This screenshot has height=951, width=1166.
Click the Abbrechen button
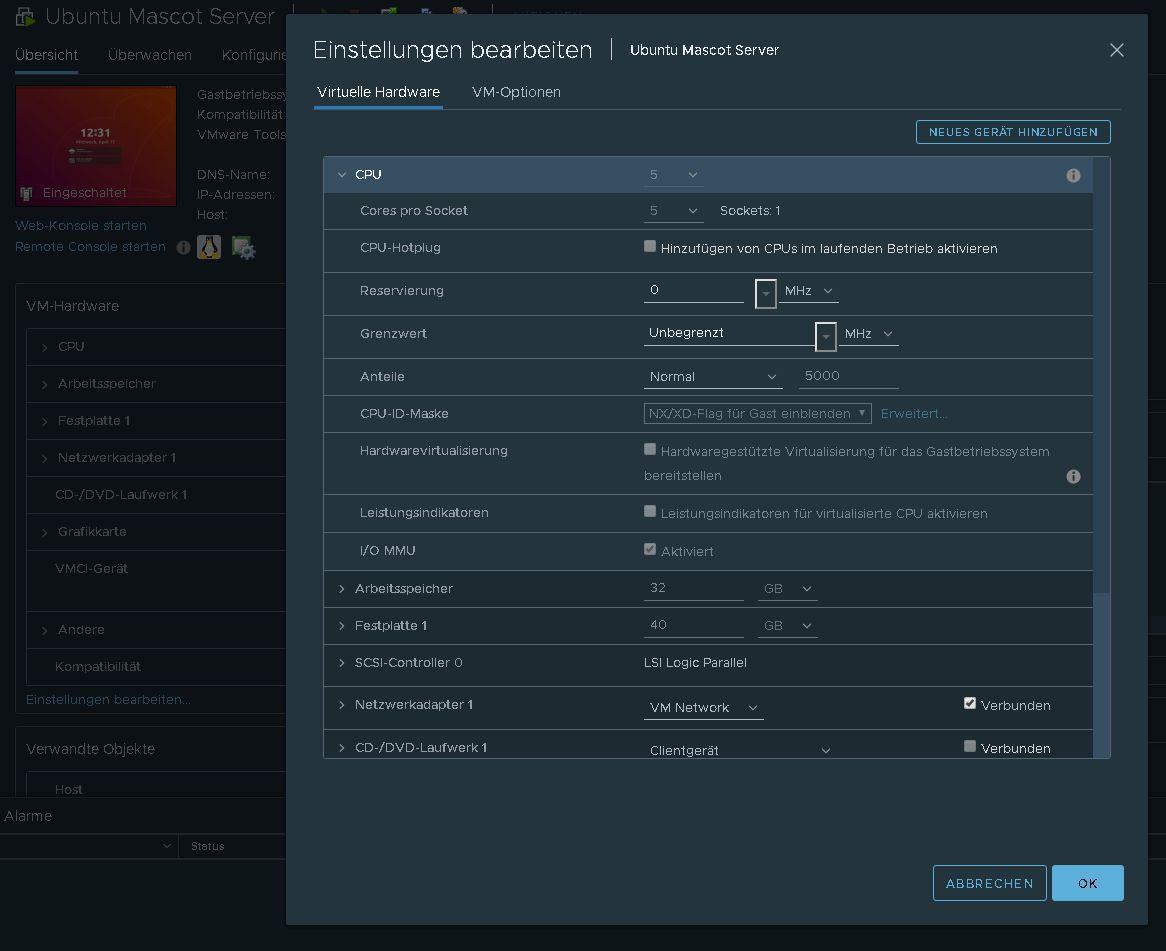click(x=989, y=883)
